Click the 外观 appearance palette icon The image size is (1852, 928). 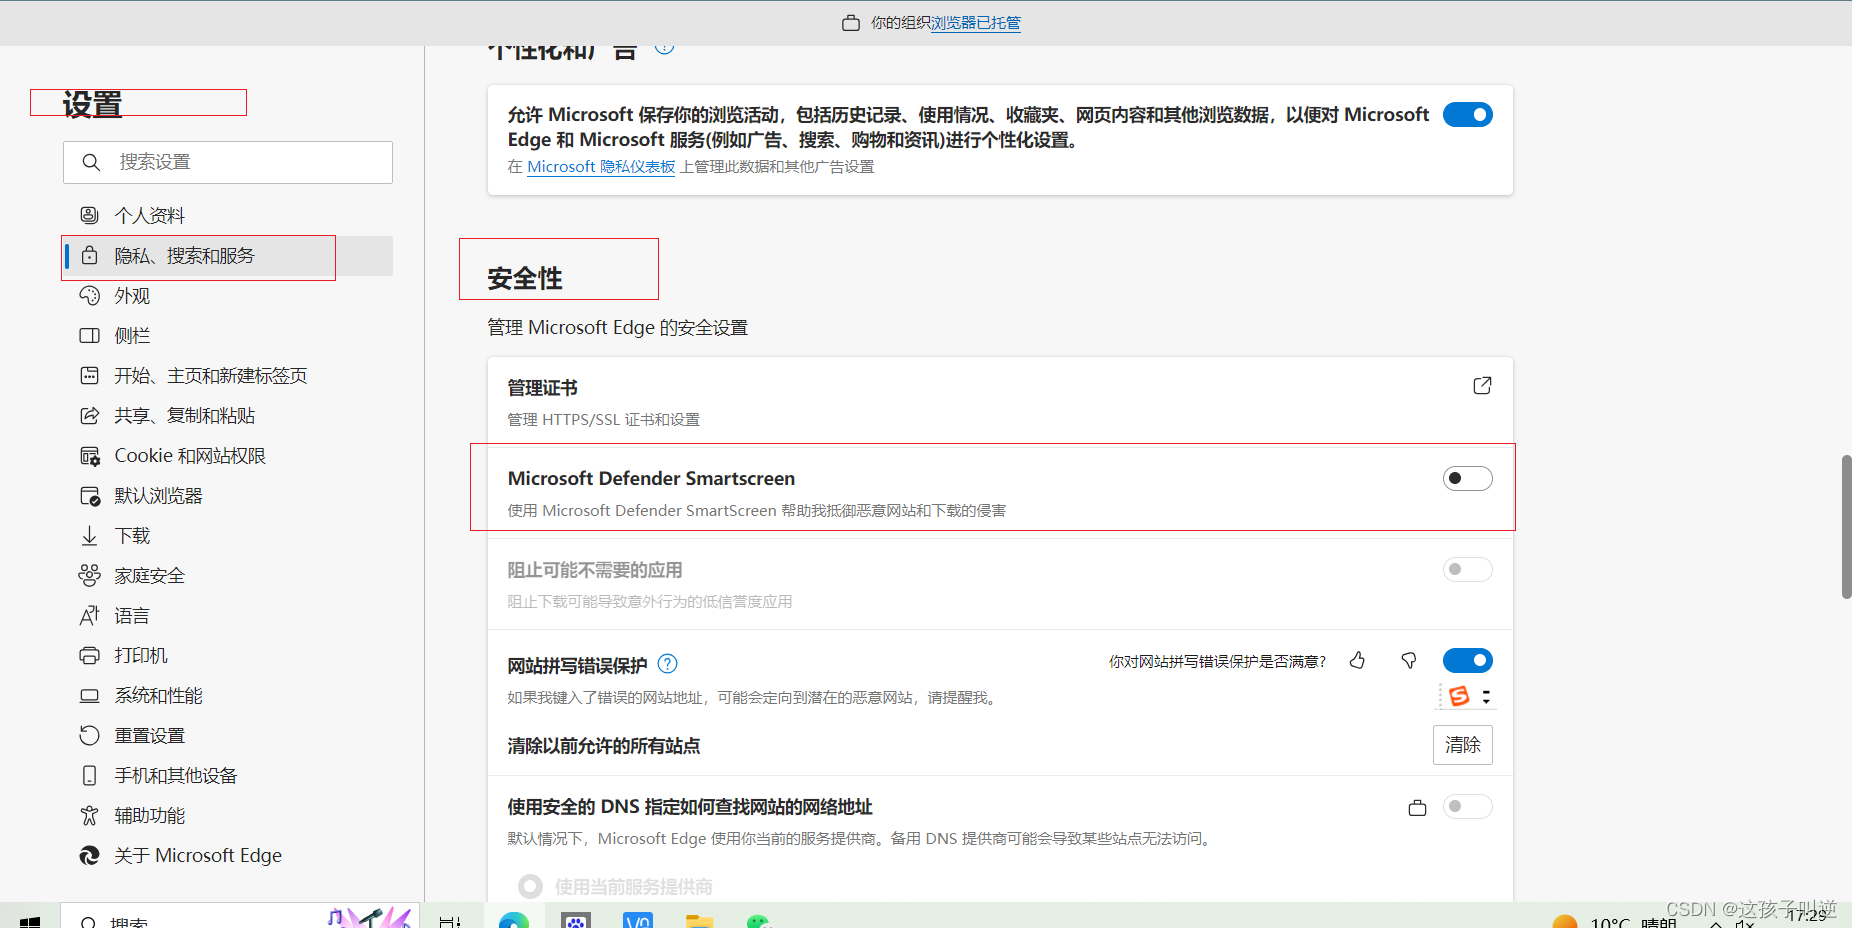[89, 295]
